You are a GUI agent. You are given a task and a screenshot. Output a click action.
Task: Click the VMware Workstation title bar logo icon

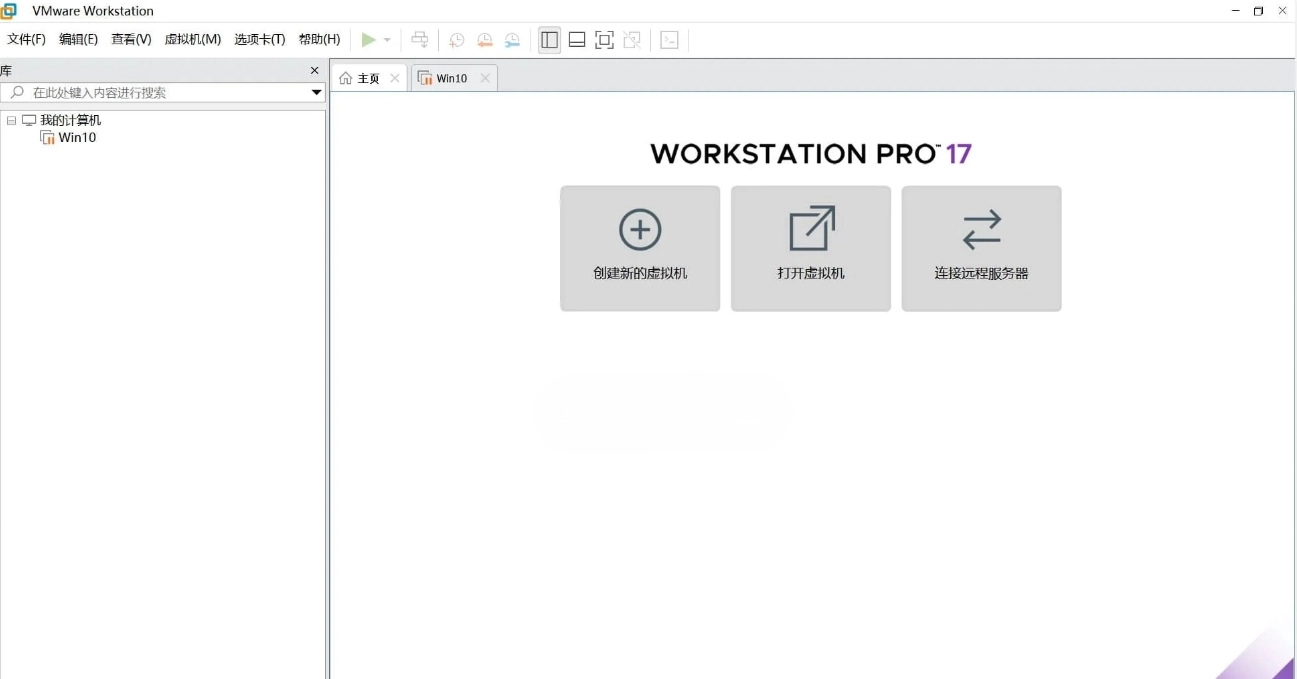(8, 11)
